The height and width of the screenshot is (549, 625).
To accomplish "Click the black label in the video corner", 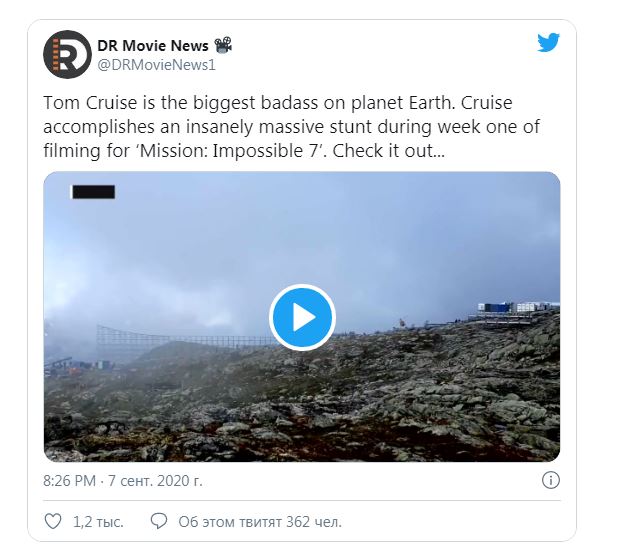I will pyautogui.click(x=93, y=191).
